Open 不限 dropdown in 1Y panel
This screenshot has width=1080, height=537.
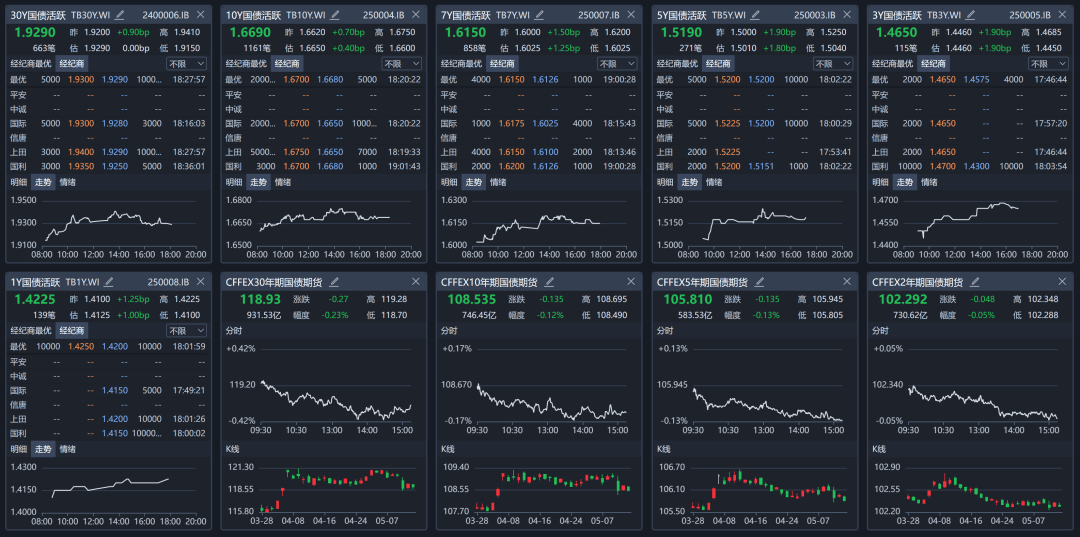pyautogui.click(x=187, y=330)
